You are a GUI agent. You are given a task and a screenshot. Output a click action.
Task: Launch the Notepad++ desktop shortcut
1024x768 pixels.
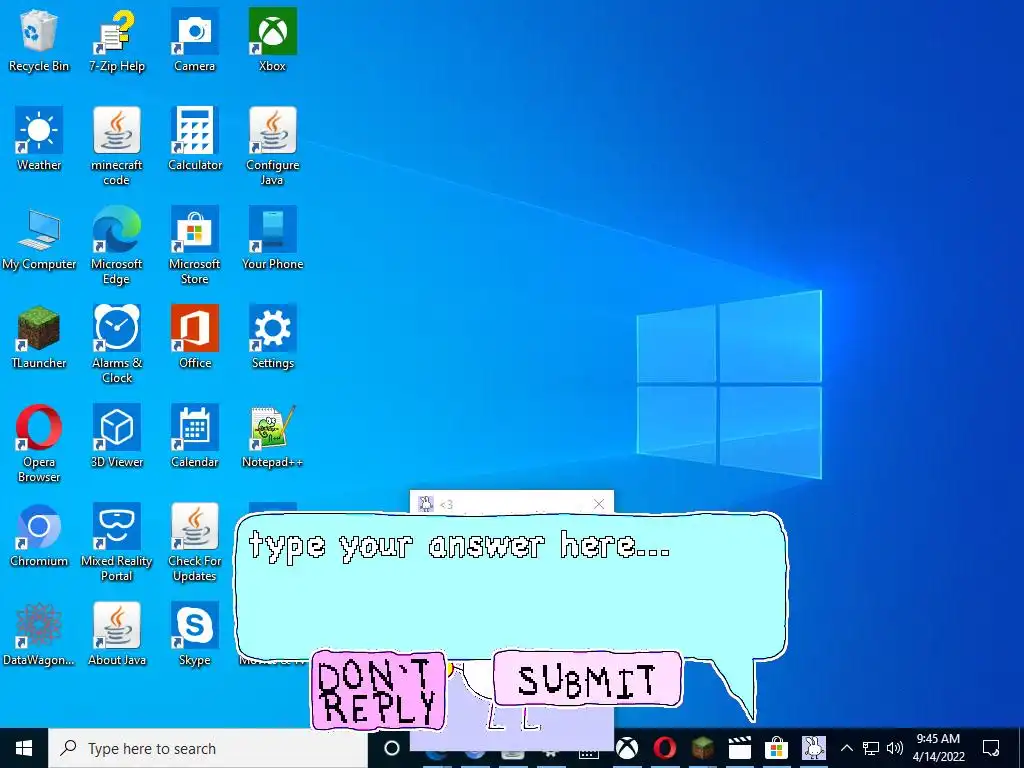click(272, 436)
